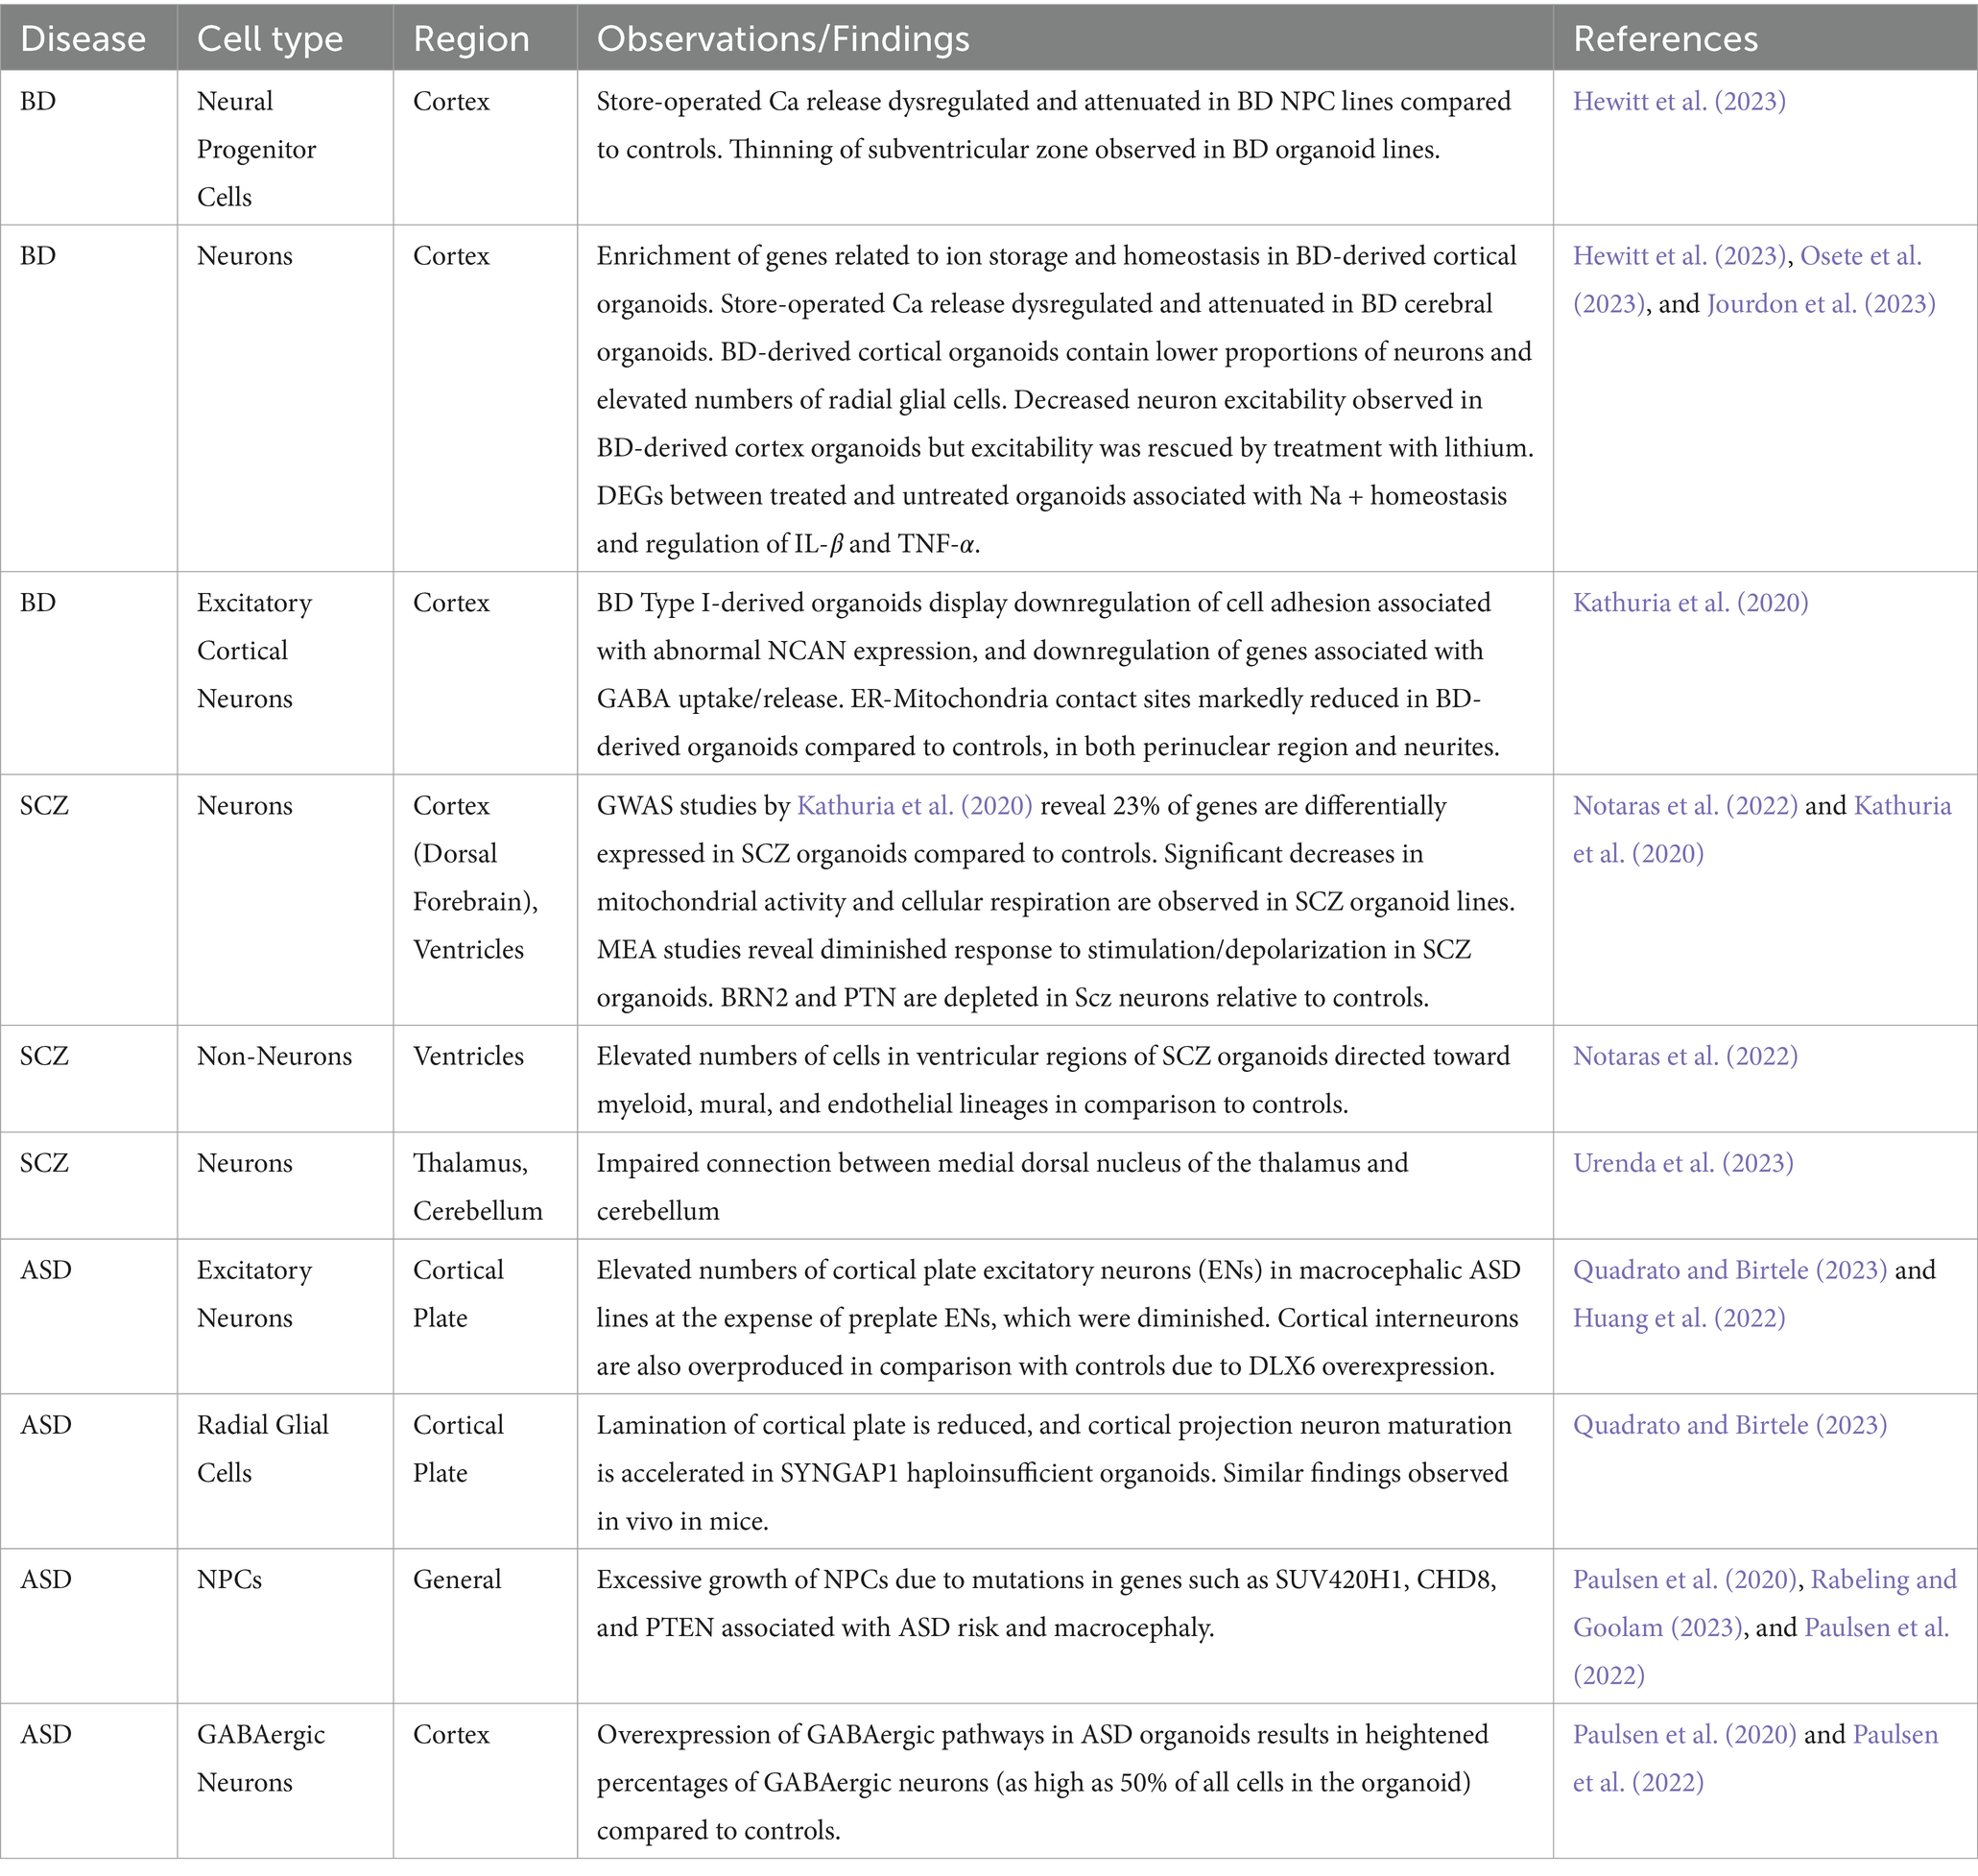This screenshot has height=1876, width=1978.
Task: Open Hewitt et al. (2023) link in Neural Progenitor Cells row
Action: [1679, 101]
